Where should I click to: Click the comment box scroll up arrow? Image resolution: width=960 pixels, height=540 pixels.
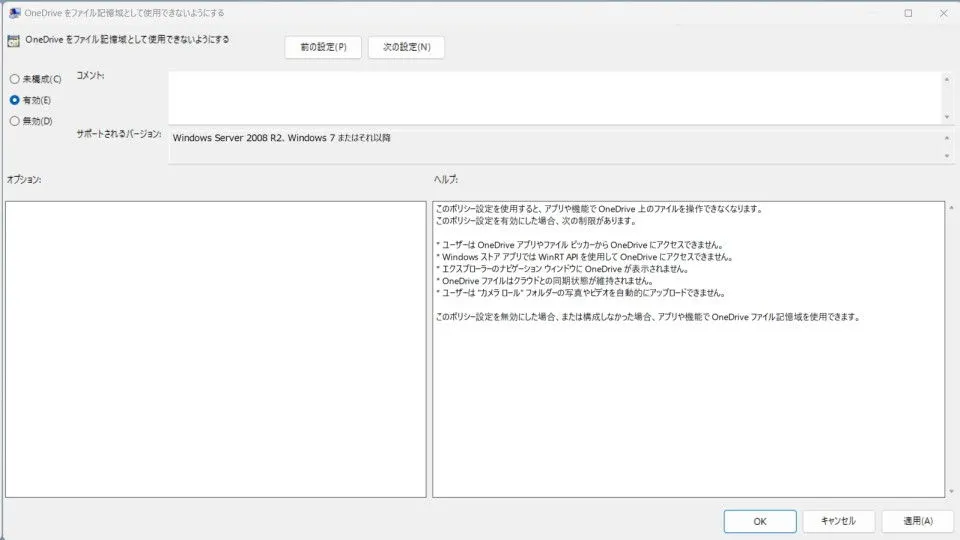[947, 80]
